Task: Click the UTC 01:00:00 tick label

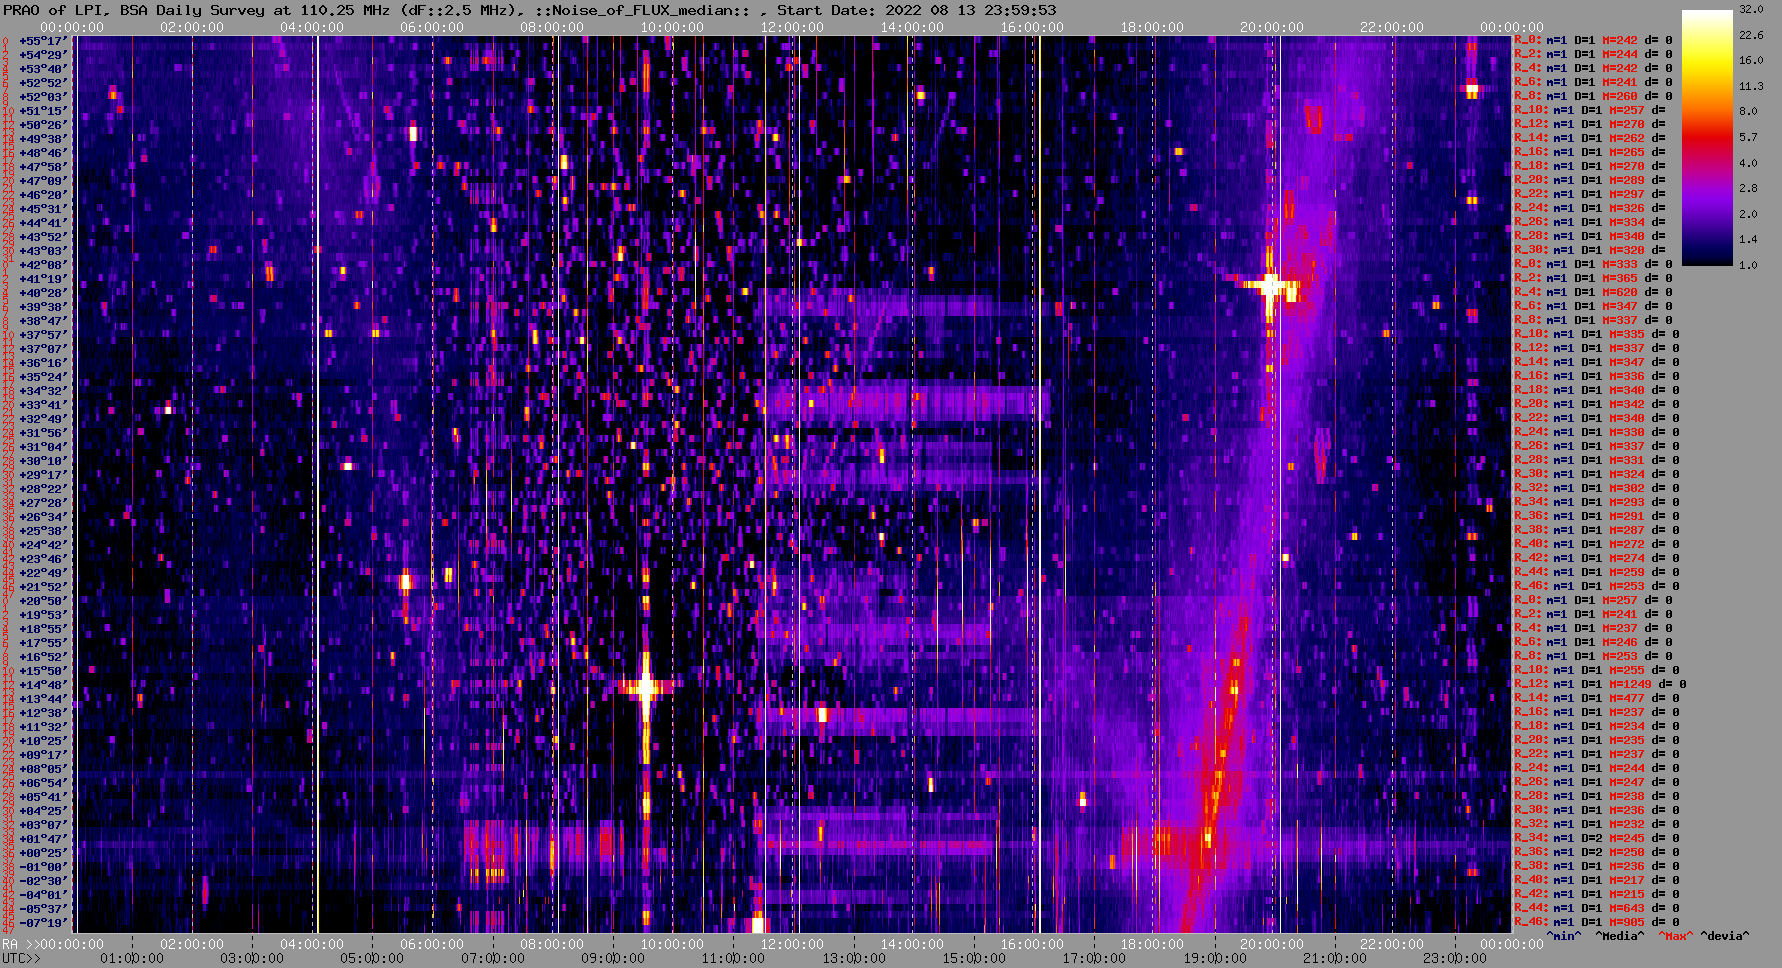Action: 132,958
